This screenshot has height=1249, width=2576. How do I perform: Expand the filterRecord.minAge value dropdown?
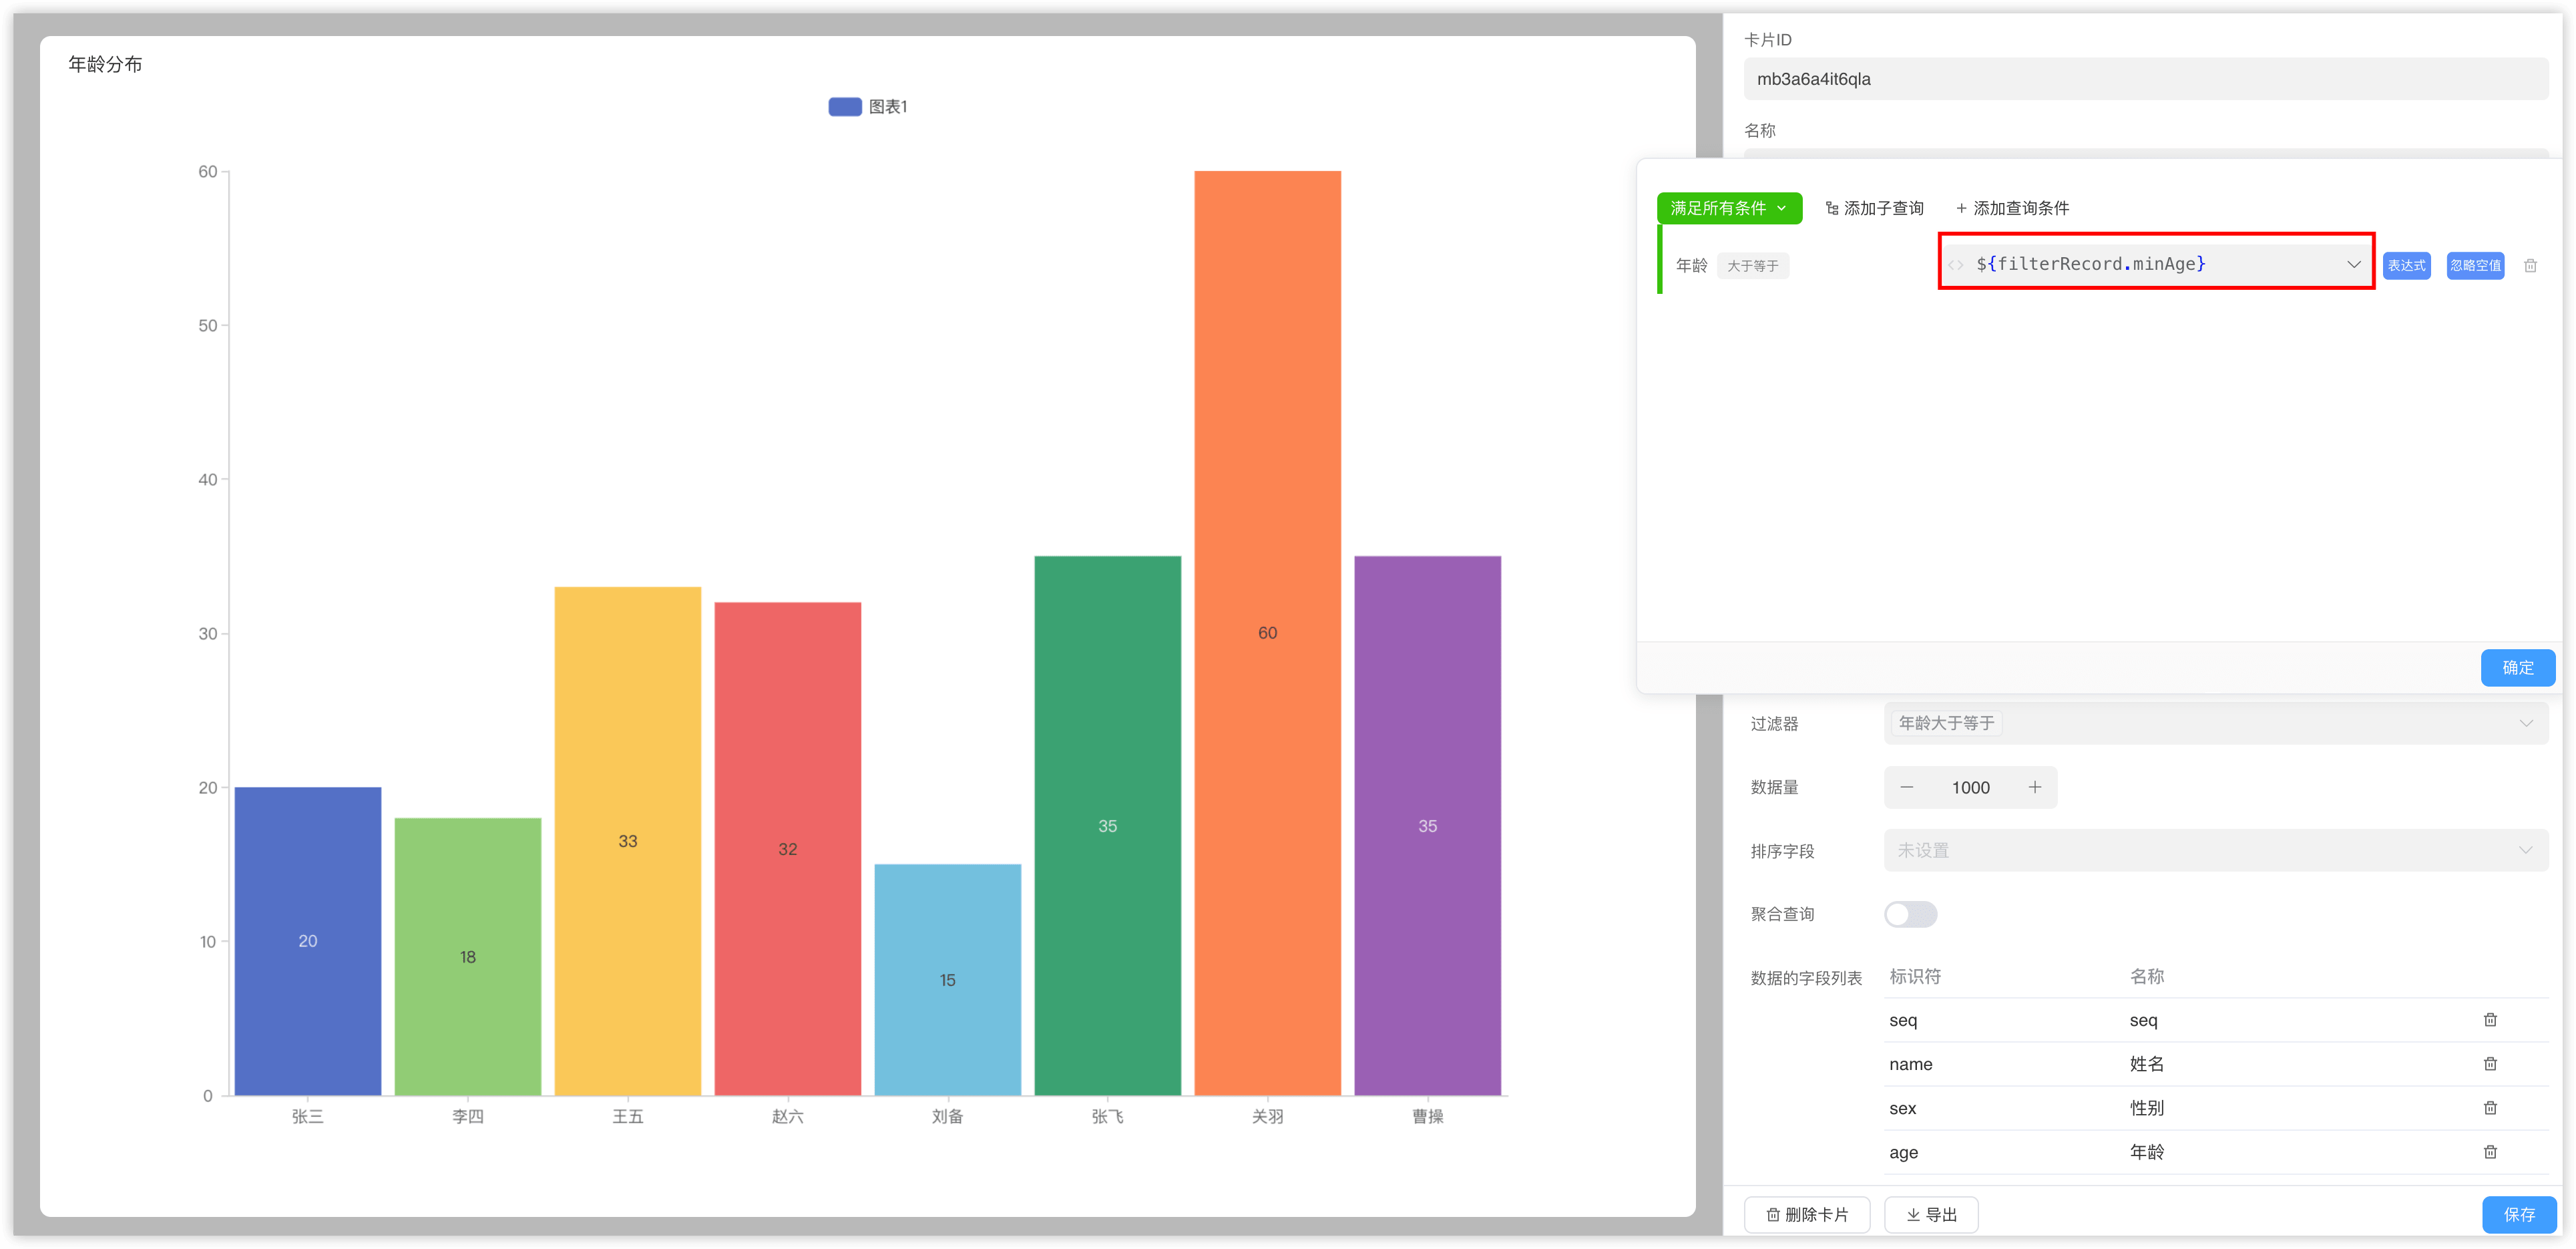pyautogui.click(x=2353, y=264)
